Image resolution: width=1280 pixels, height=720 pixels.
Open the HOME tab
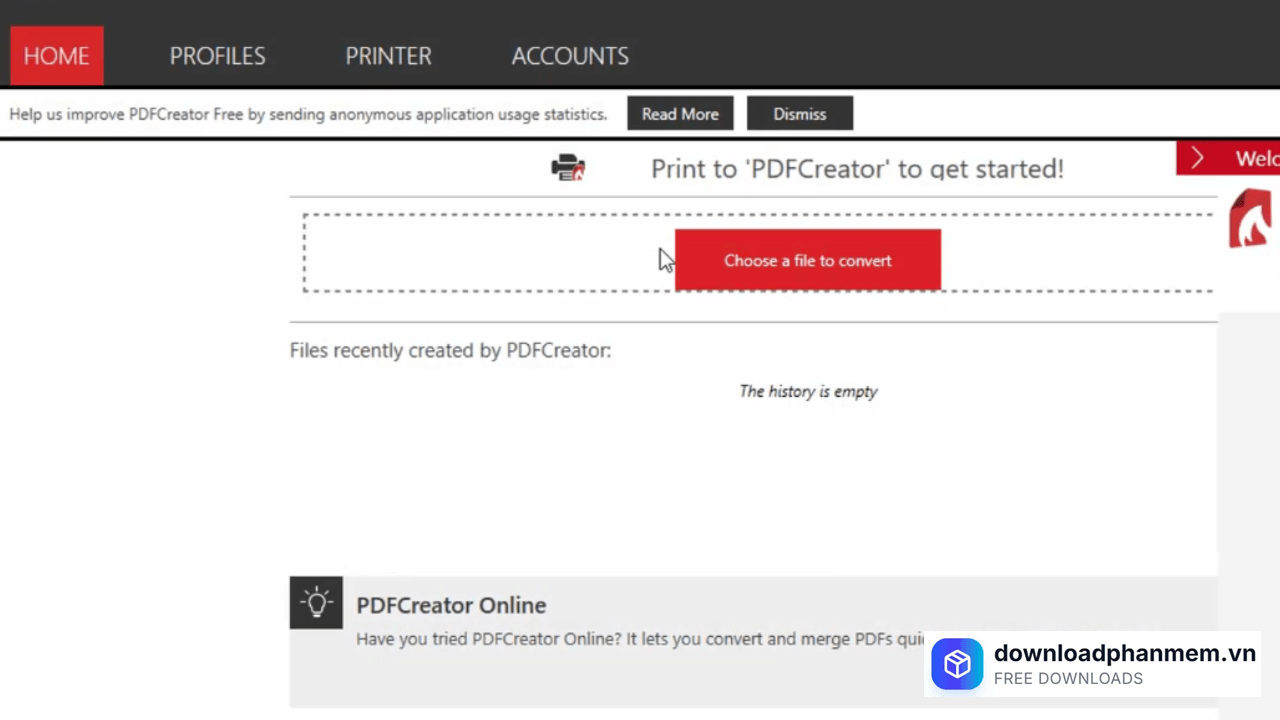[x=56, y=56]
